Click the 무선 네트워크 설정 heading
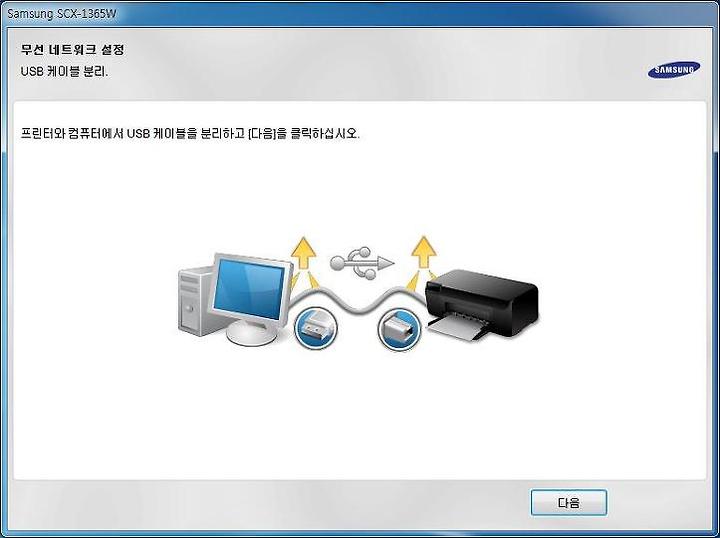Screen dimensions: 720x538 pyautogui.click(x=73, y=50)
